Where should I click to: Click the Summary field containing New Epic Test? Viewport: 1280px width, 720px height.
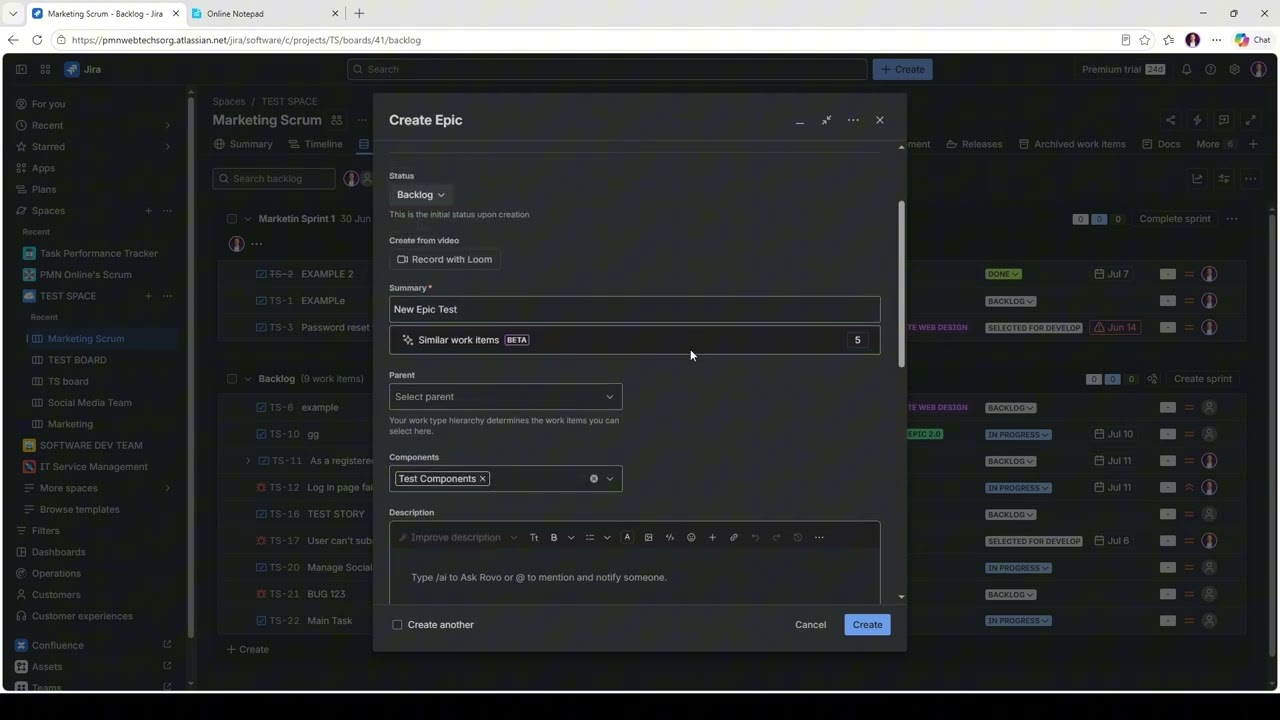(635, 309)
